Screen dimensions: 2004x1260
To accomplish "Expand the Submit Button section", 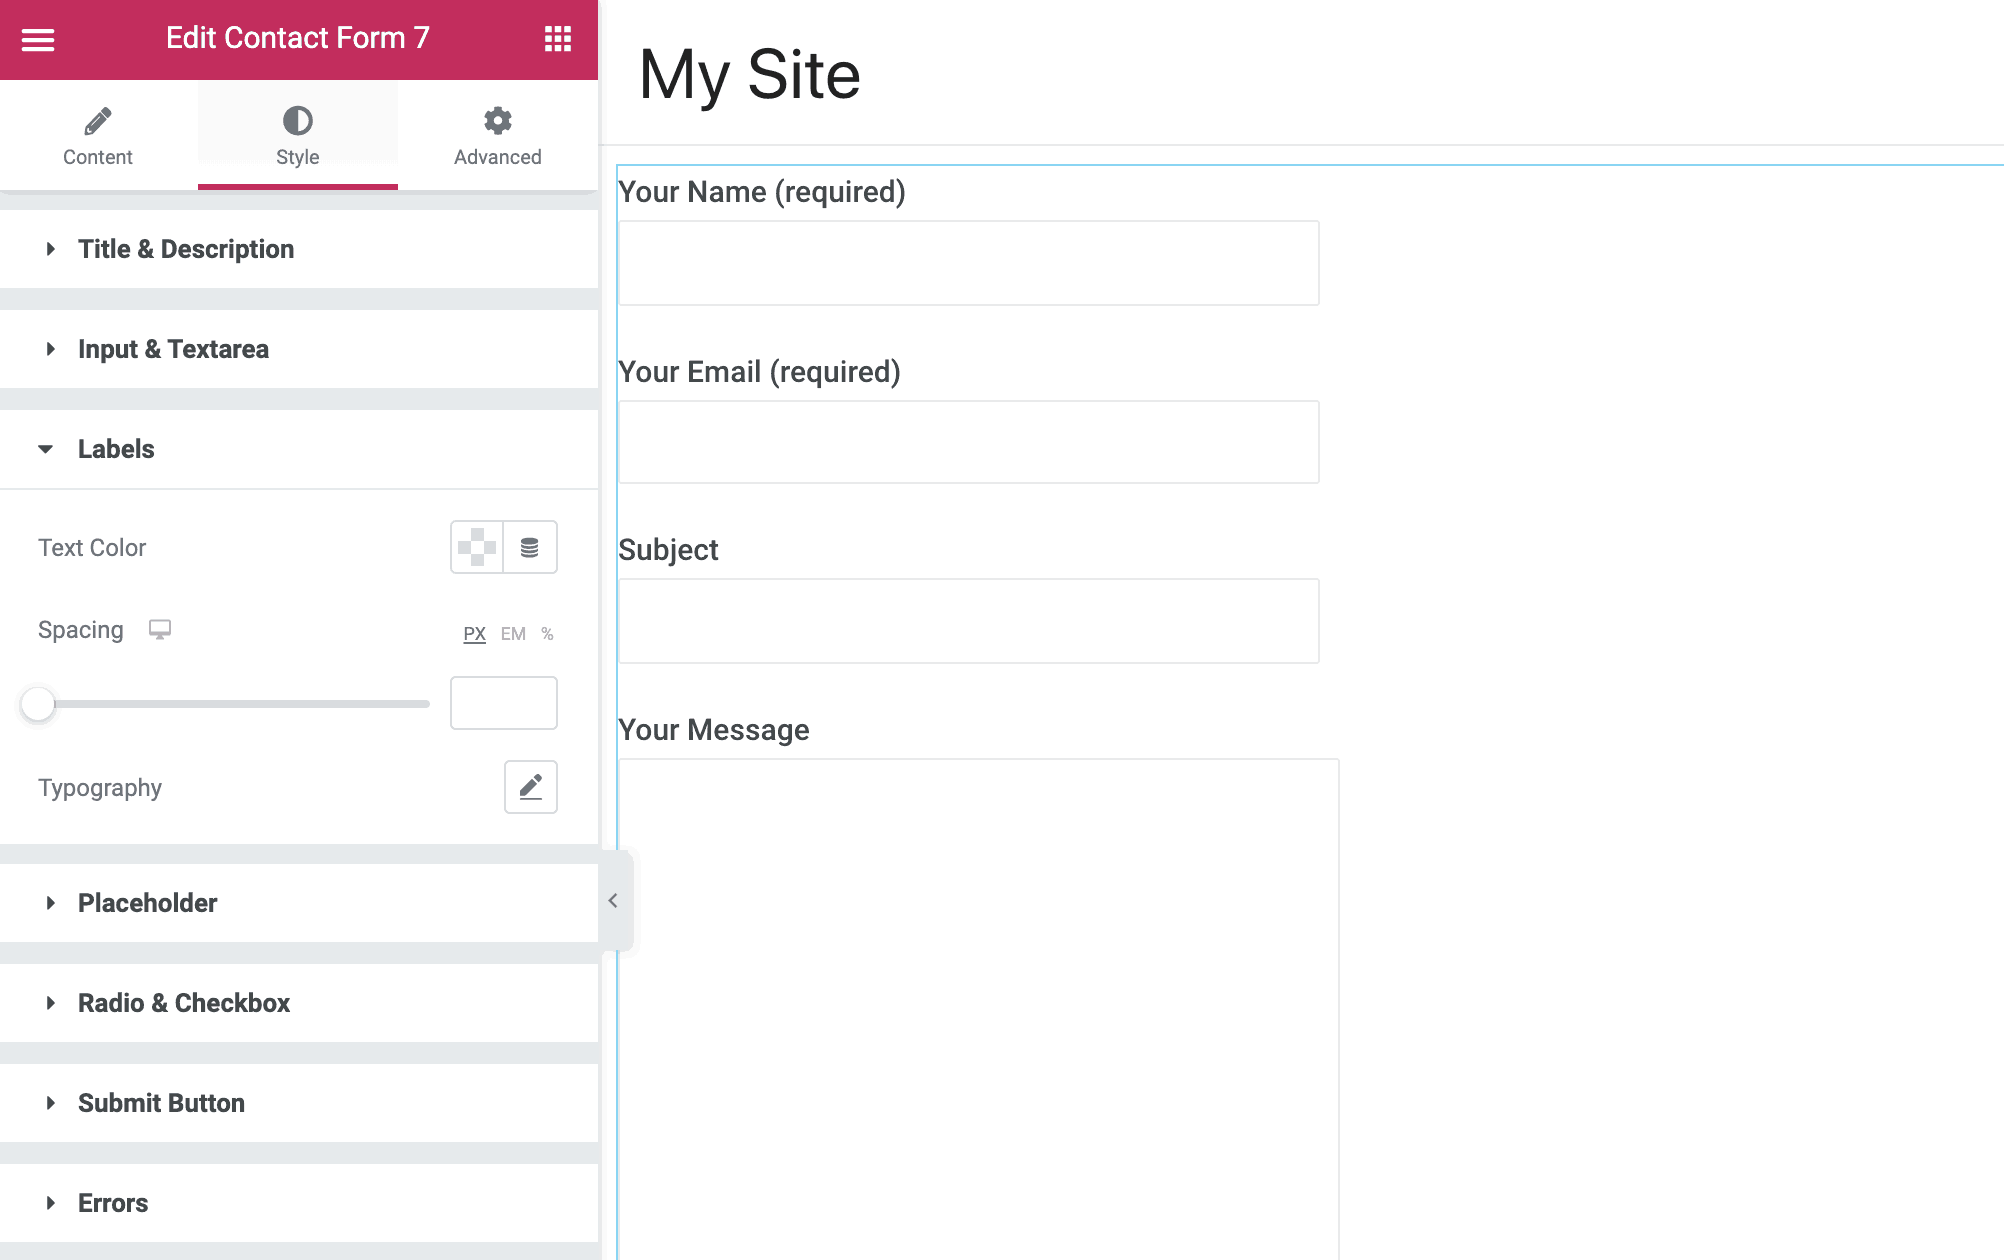I will click(160, 1103).
